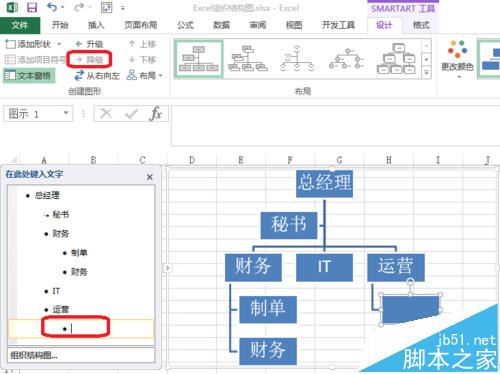The height and width of the screenshot is (374, 500).
Task: Select 总经理 in the text pane
Action: (x=47, y=195)
